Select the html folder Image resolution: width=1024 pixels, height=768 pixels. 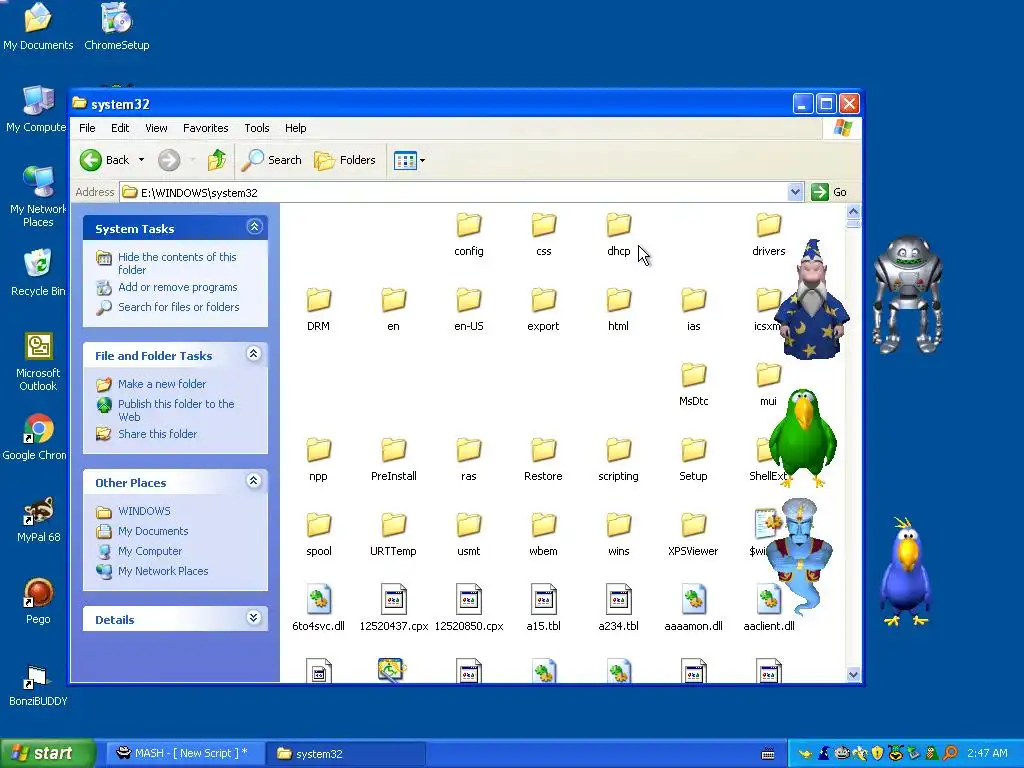tap(618, 309)
